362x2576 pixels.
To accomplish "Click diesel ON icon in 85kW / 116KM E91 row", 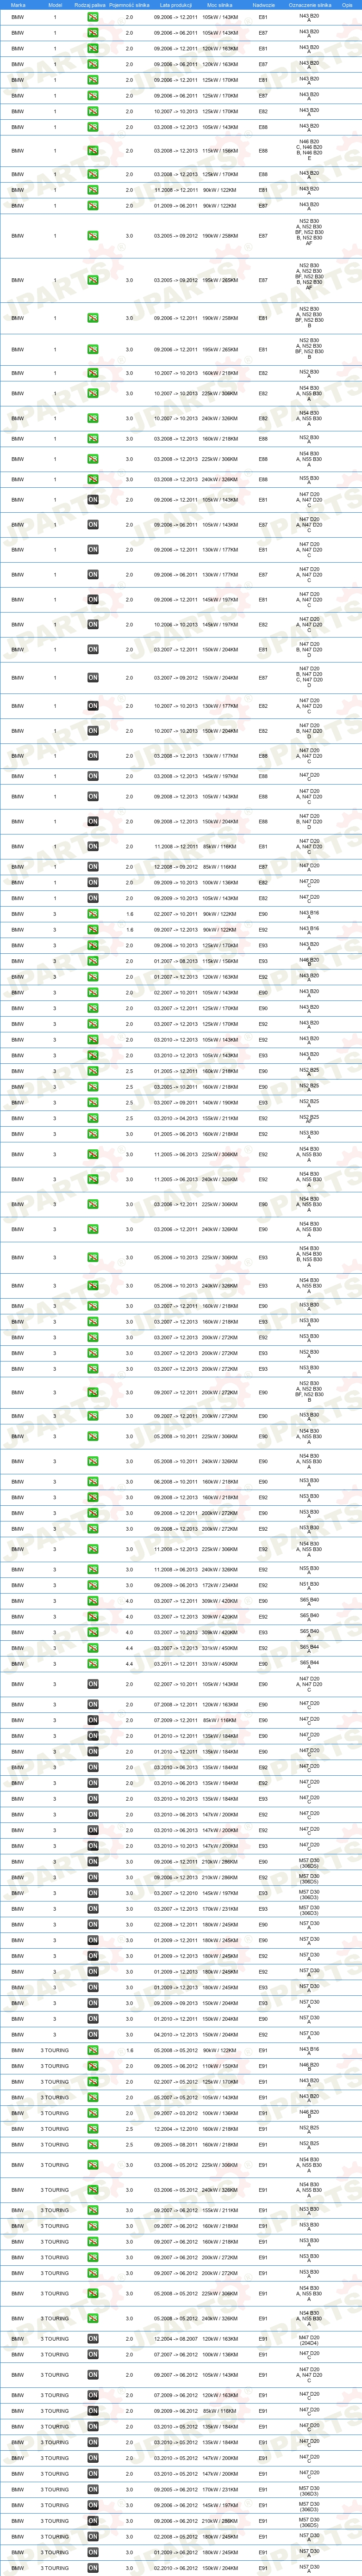I will pyautogui.click(x=92, y=2411).
